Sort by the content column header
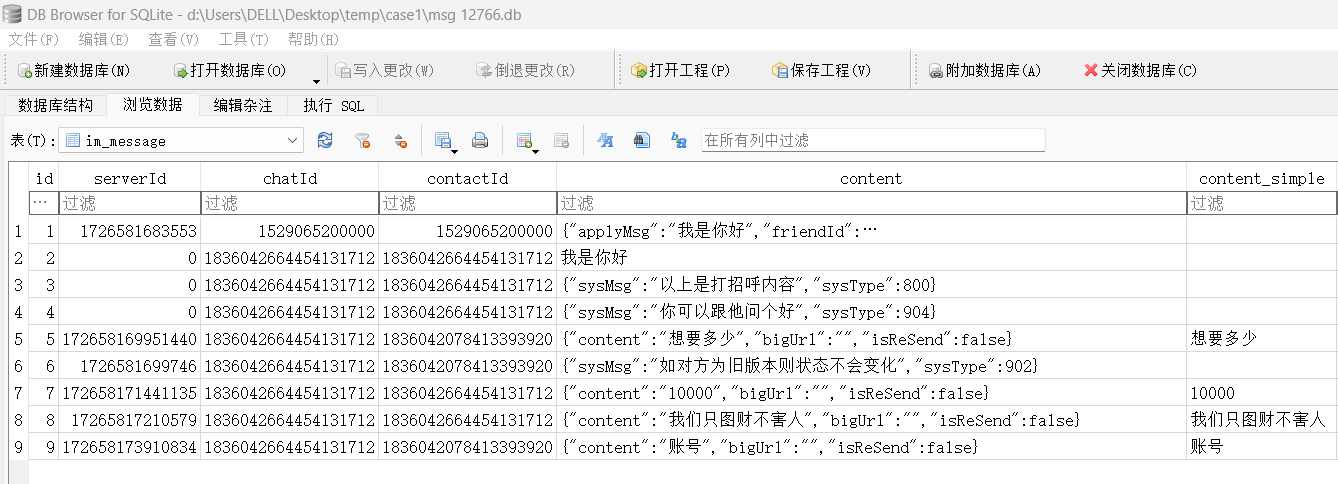Image resolution: width=1338 pixels, height=484 pixels. click(872, 179)
